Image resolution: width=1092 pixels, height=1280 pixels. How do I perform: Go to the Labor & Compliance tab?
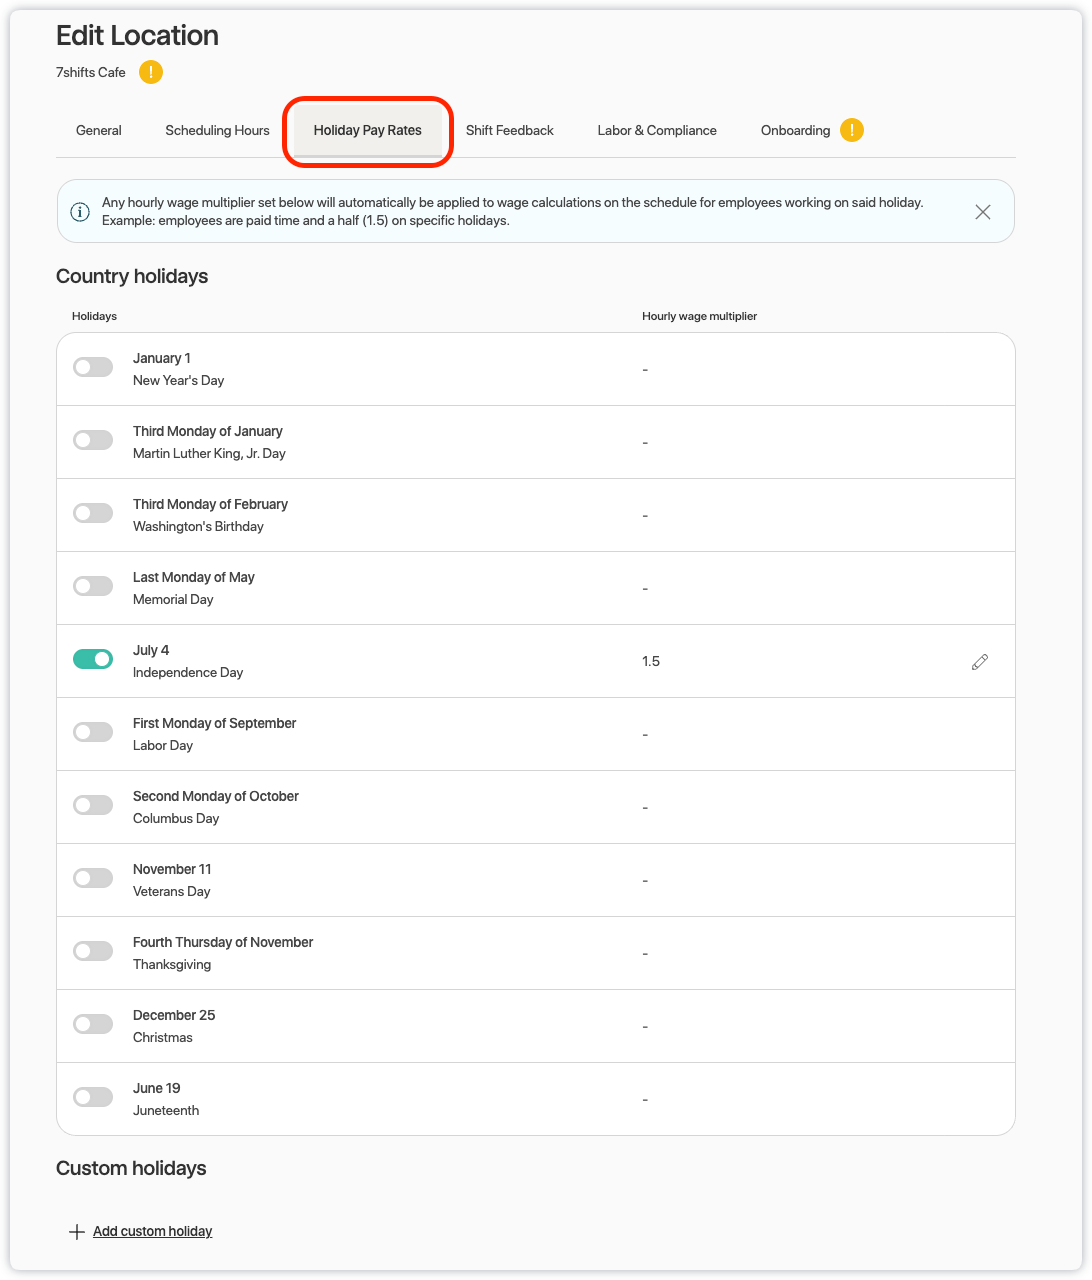click(657, 131)
